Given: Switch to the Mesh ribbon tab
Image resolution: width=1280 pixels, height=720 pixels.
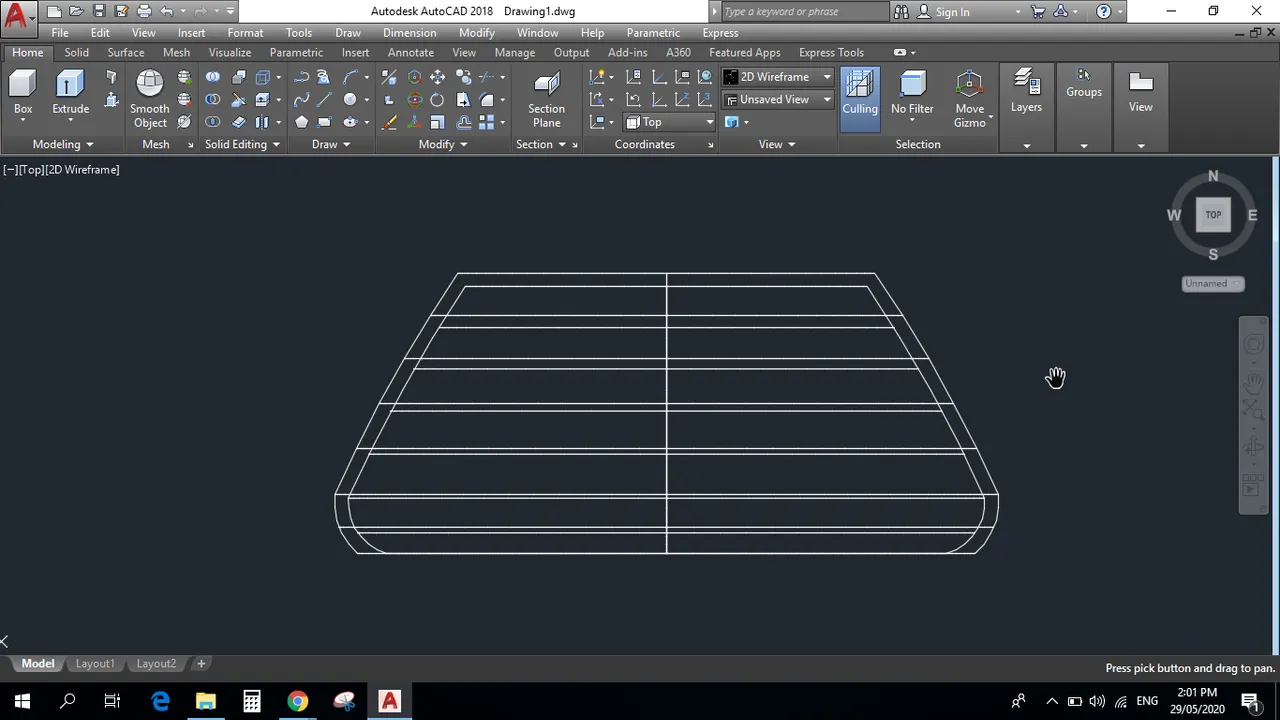Looking at the screenshot, I should click(176, 52).
